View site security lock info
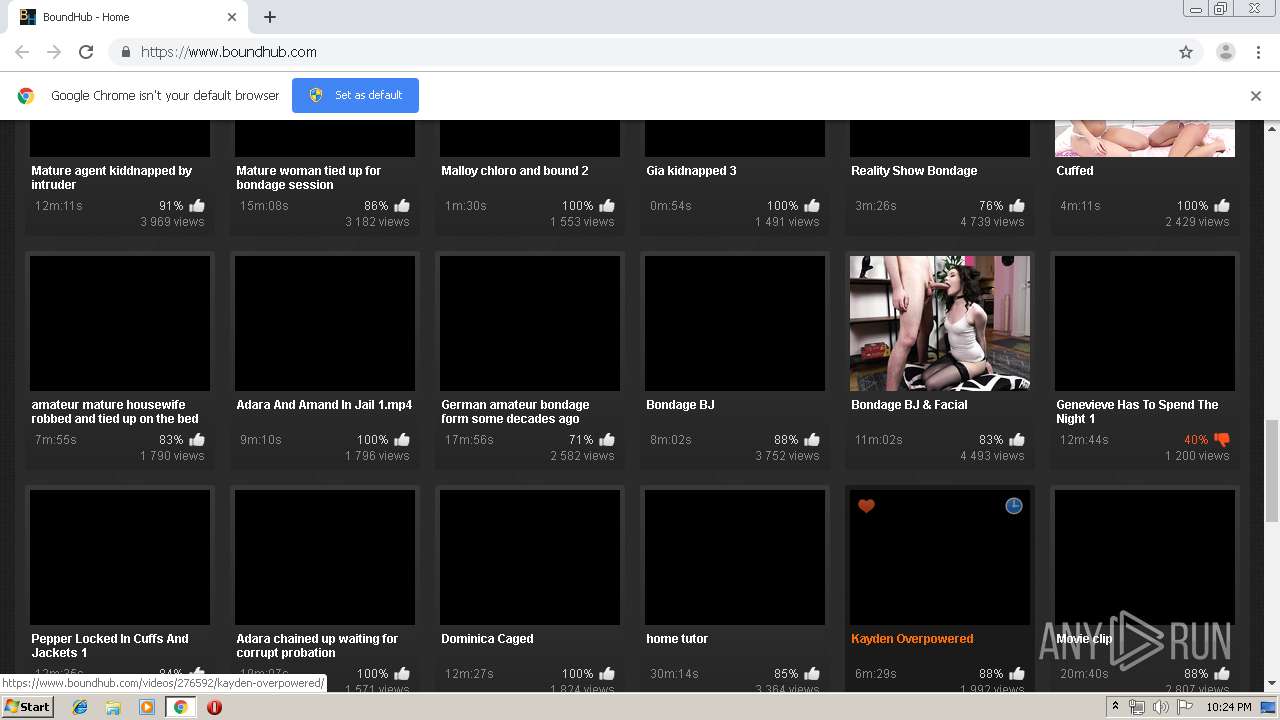1280x720 pixels. [x=126, y=52]
